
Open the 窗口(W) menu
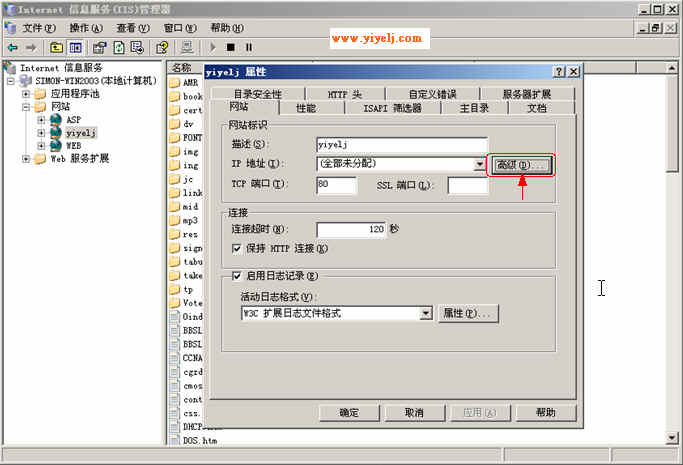(180, 28)
